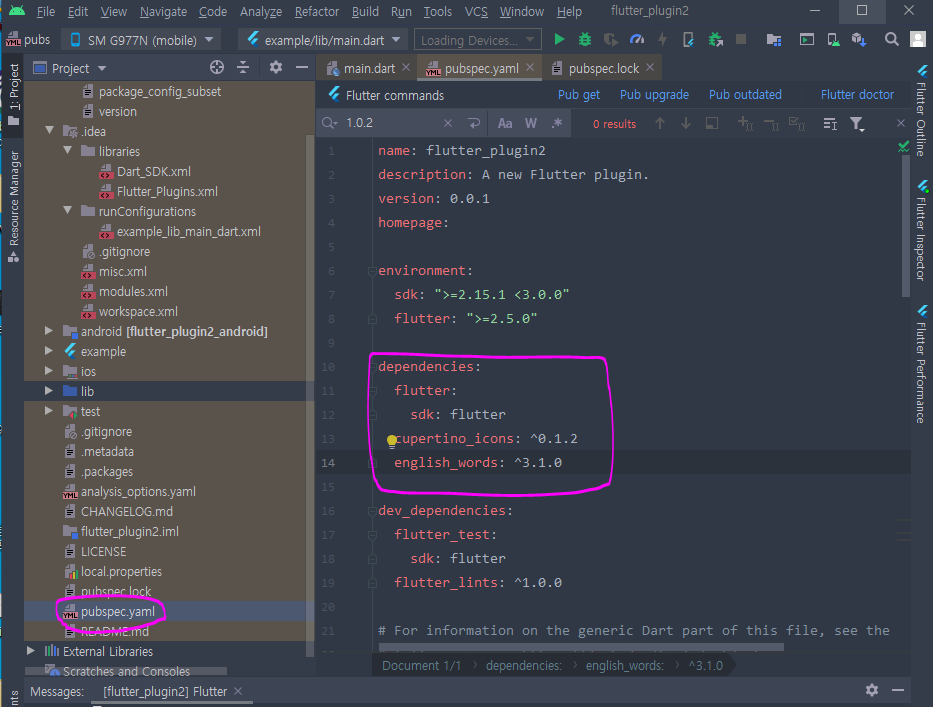Toggle Match Case (Aa) in search bar
933x707 pixels.
pos(505,123)
